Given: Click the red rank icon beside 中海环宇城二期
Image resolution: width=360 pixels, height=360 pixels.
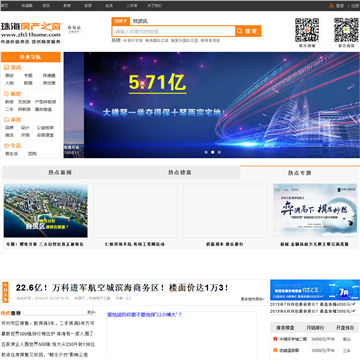Looking at the screenshot, I should (275, 339).
